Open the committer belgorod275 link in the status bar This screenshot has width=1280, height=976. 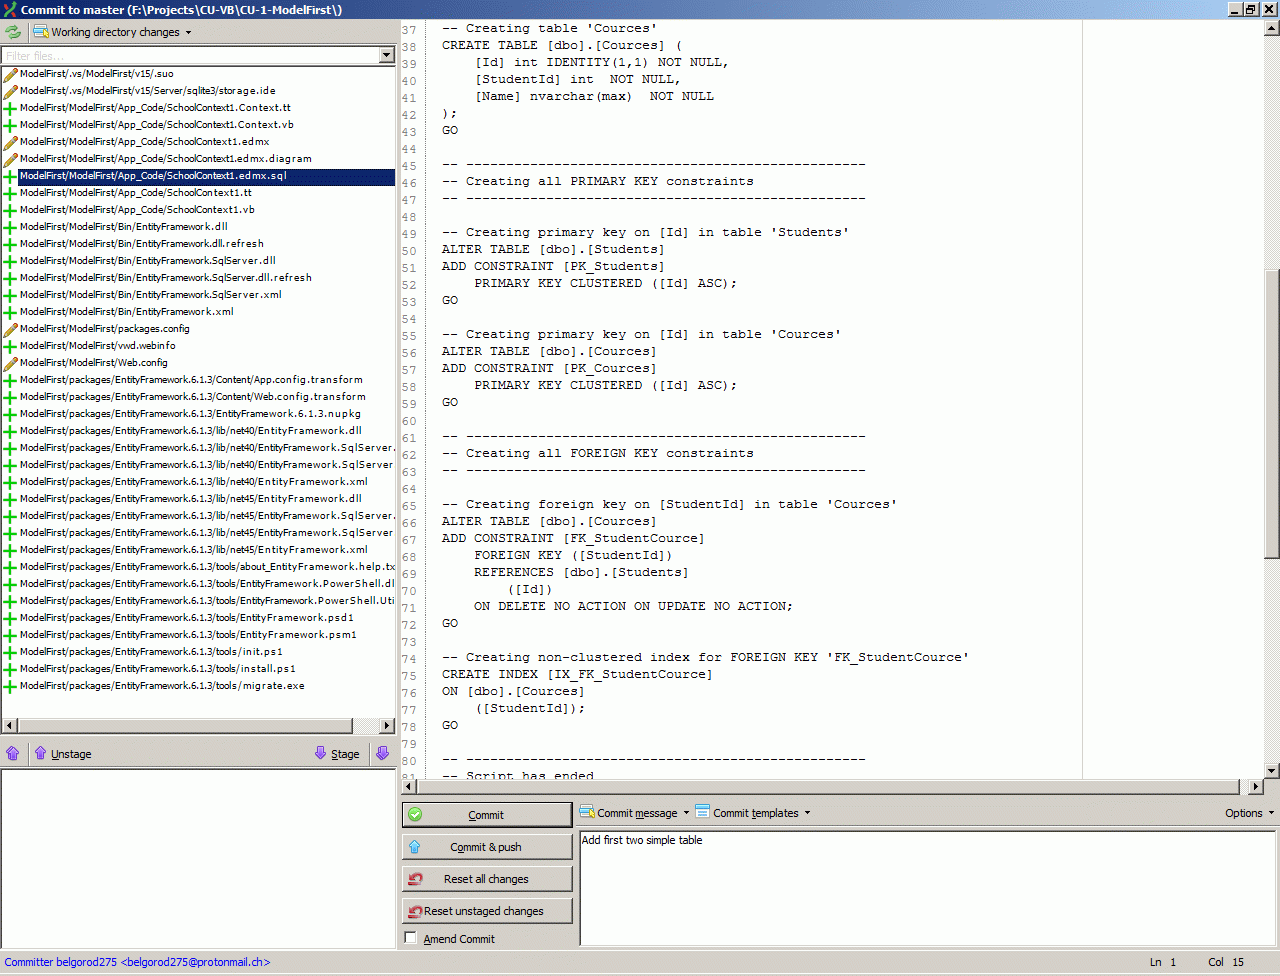click(x=137, y=962)
